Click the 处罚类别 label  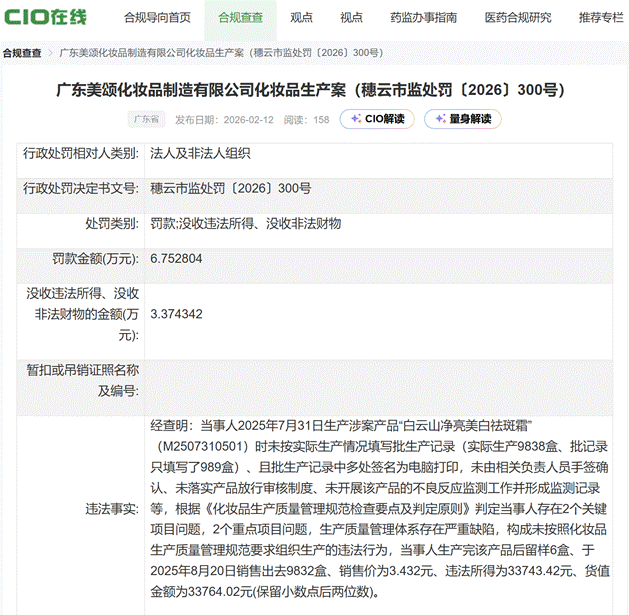112,223
